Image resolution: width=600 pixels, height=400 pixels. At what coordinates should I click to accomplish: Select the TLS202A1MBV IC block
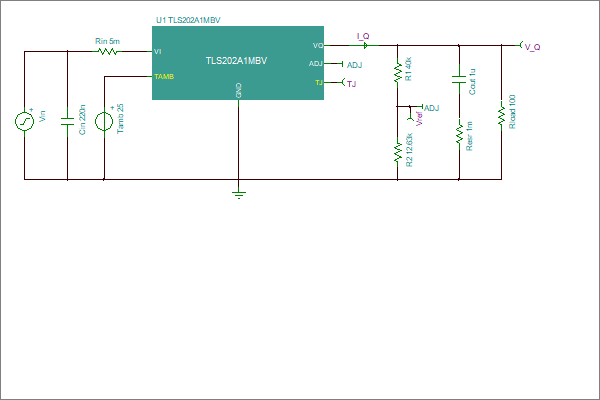pyautogui.click(x=238, y=63)
